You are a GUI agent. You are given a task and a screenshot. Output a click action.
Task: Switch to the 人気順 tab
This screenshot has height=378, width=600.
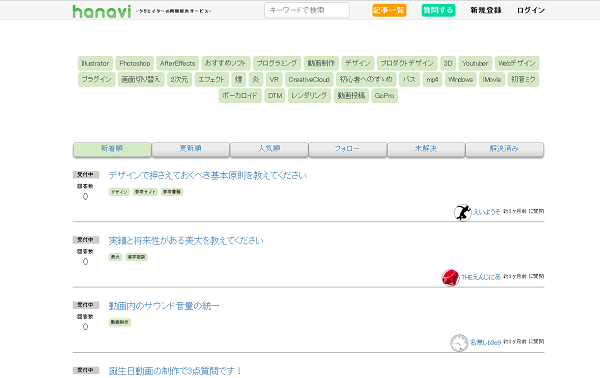tap(269, 149)
